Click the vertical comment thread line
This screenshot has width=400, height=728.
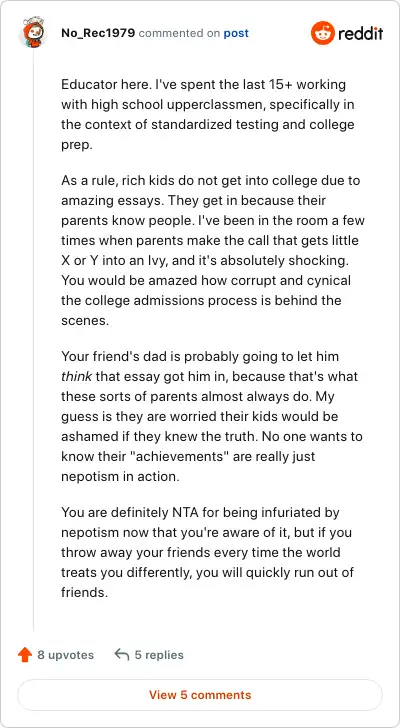click(x=33, y=339)
